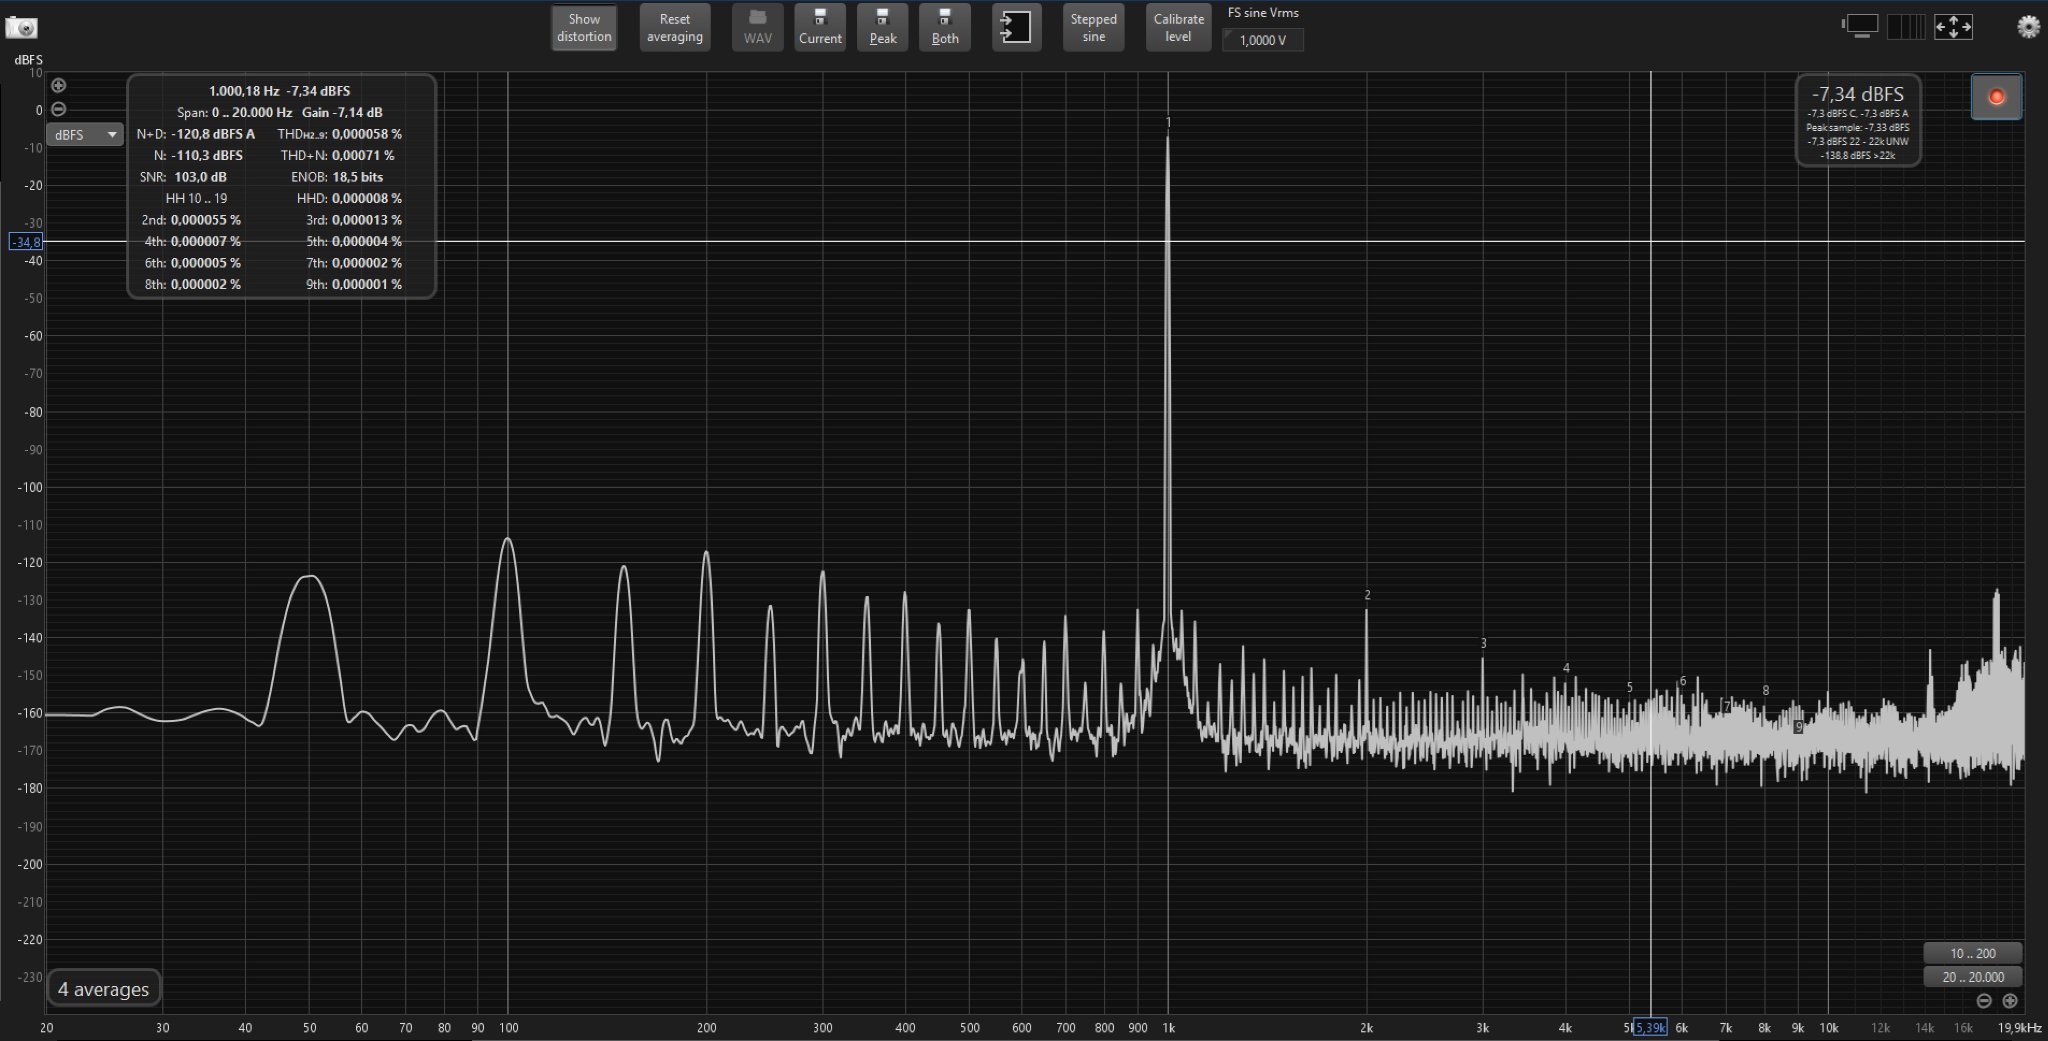Save Both traces
Viewport: 2048px width, 1041px height.
click(x=945, y=28)
